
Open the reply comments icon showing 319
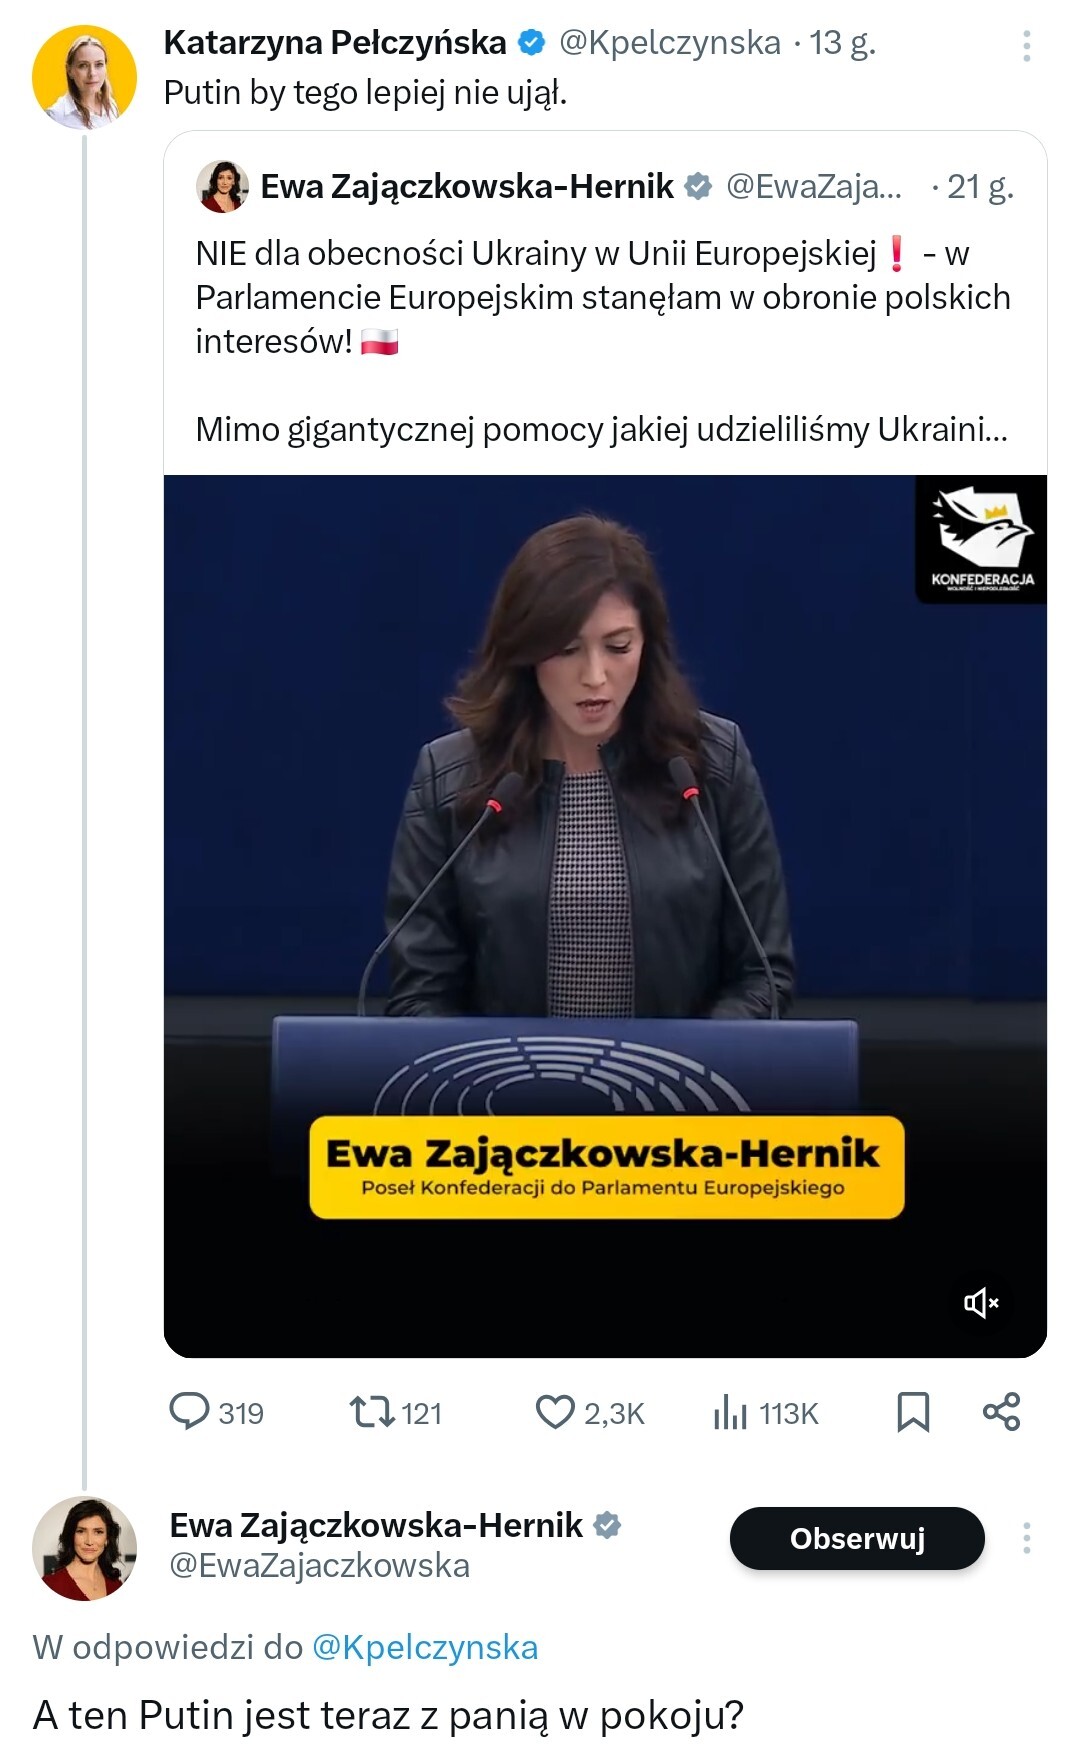click(x=189, y=1412)
